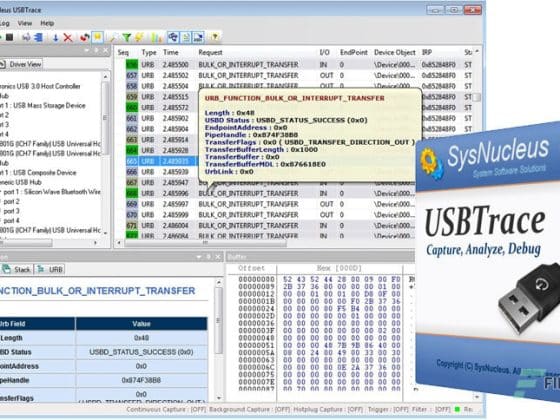Open the View menu
560x420 pixels.
click(25, 23)
